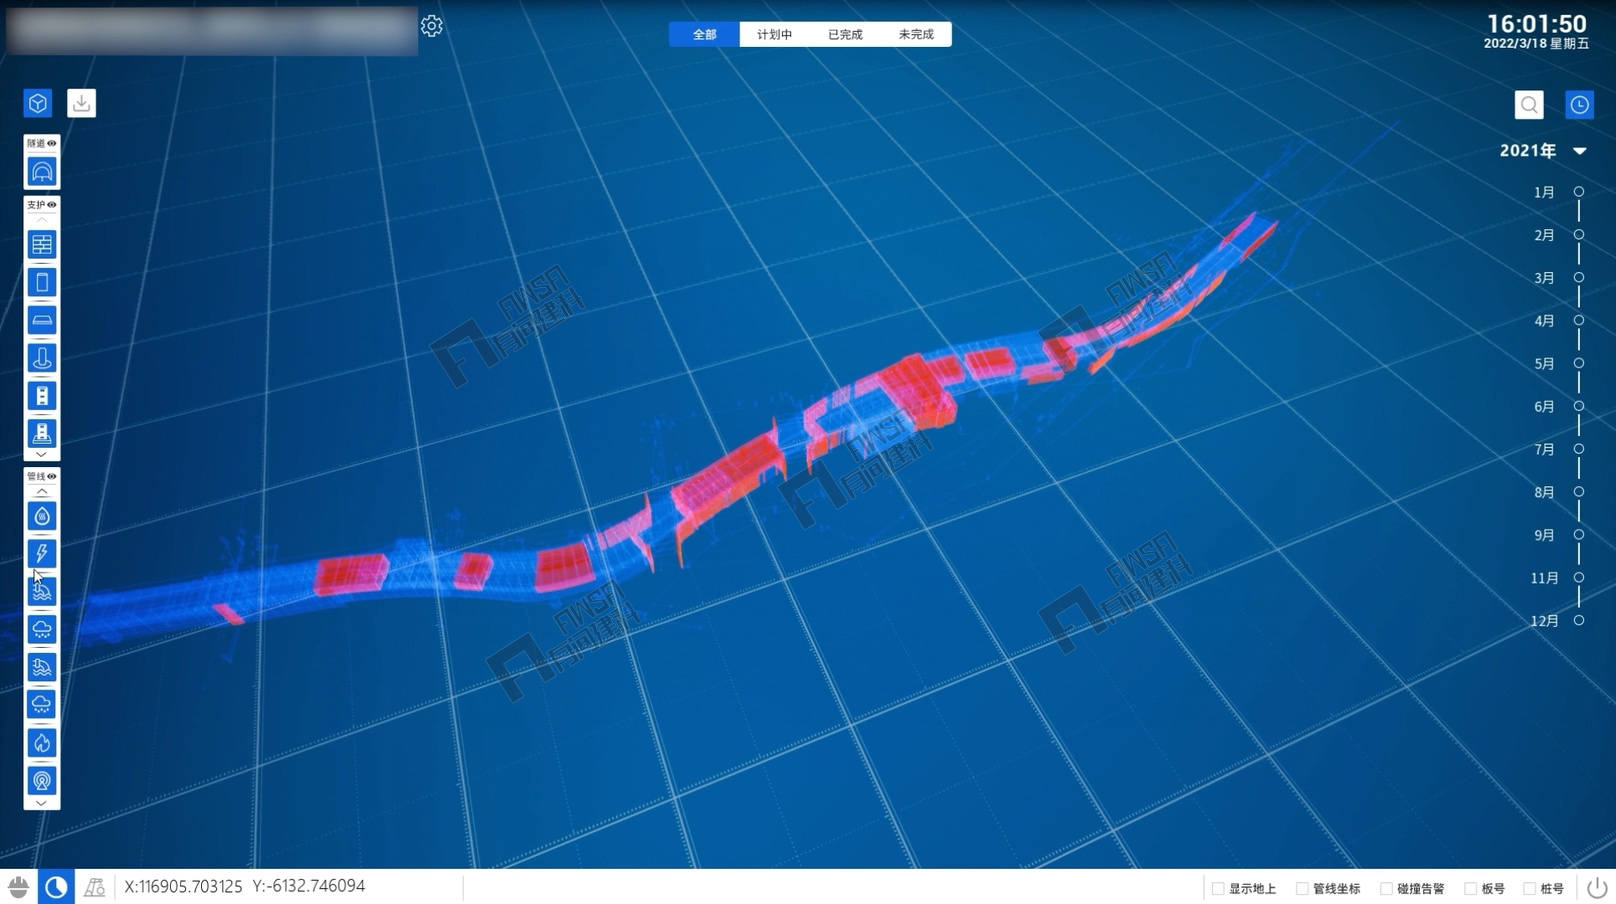Screen dimensions: 1616x904
Task: Select the column-on-base support icon
Action: click(42, 434)
